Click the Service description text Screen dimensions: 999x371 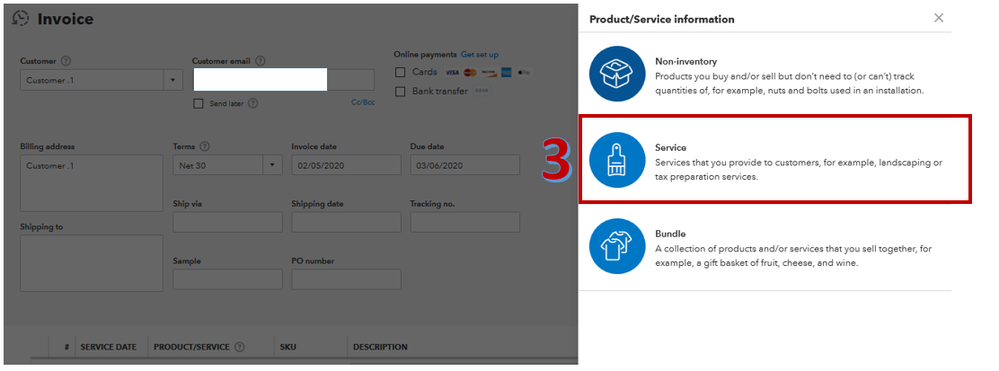[x=798, y=170]
